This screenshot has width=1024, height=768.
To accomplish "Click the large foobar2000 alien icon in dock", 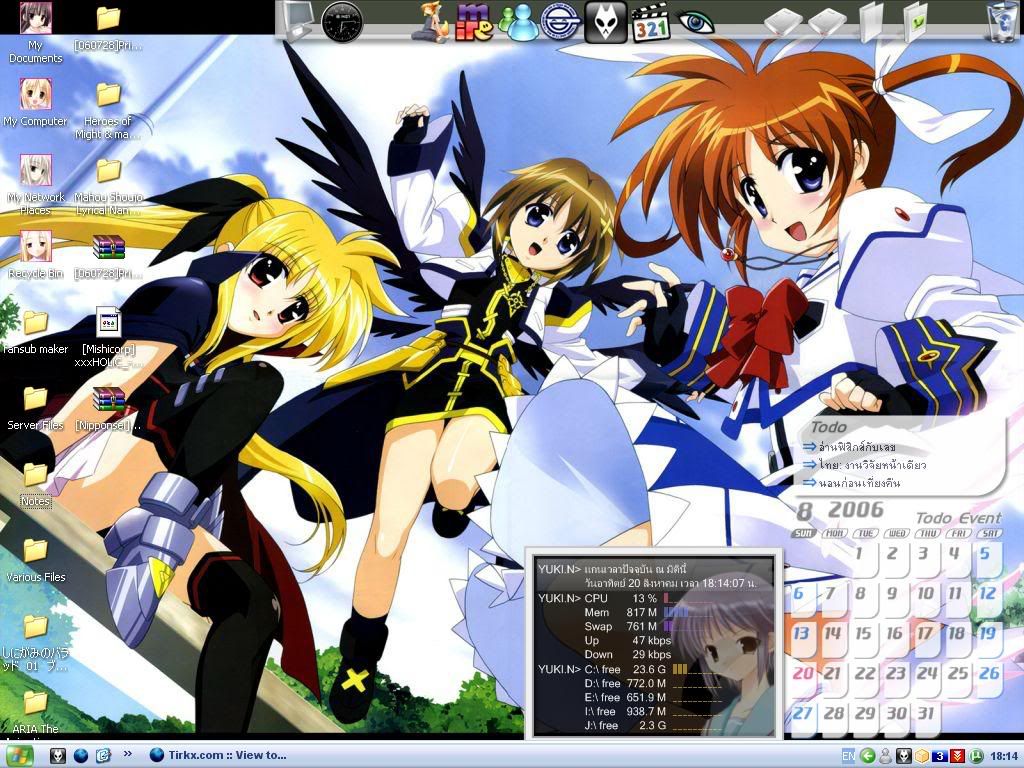I will click(605, 22).
